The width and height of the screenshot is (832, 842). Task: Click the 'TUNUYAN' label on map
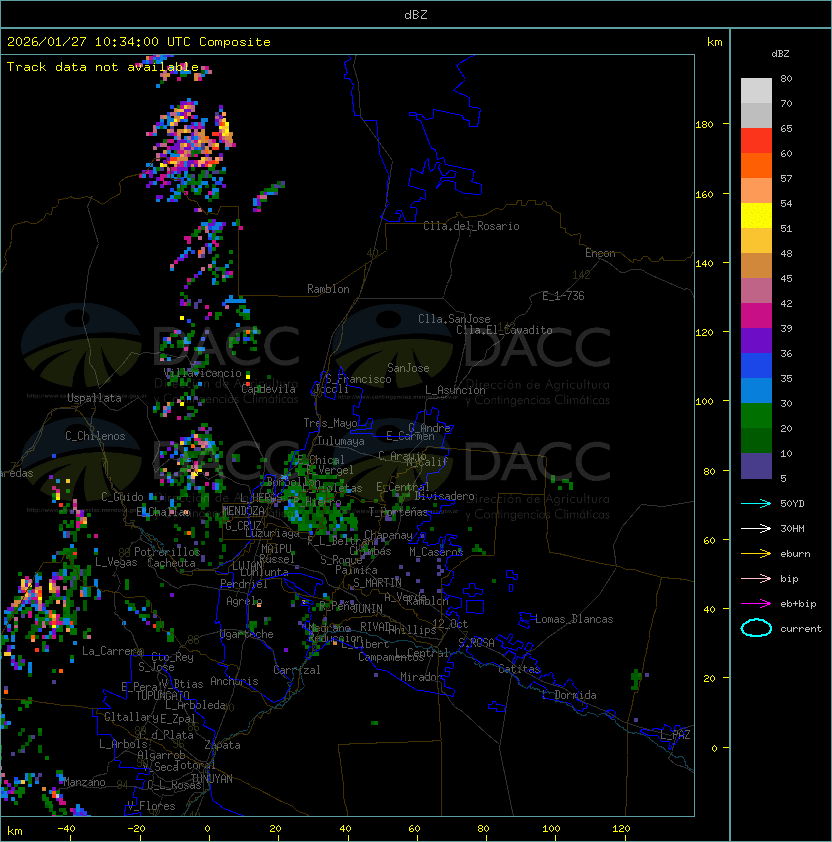212,779
